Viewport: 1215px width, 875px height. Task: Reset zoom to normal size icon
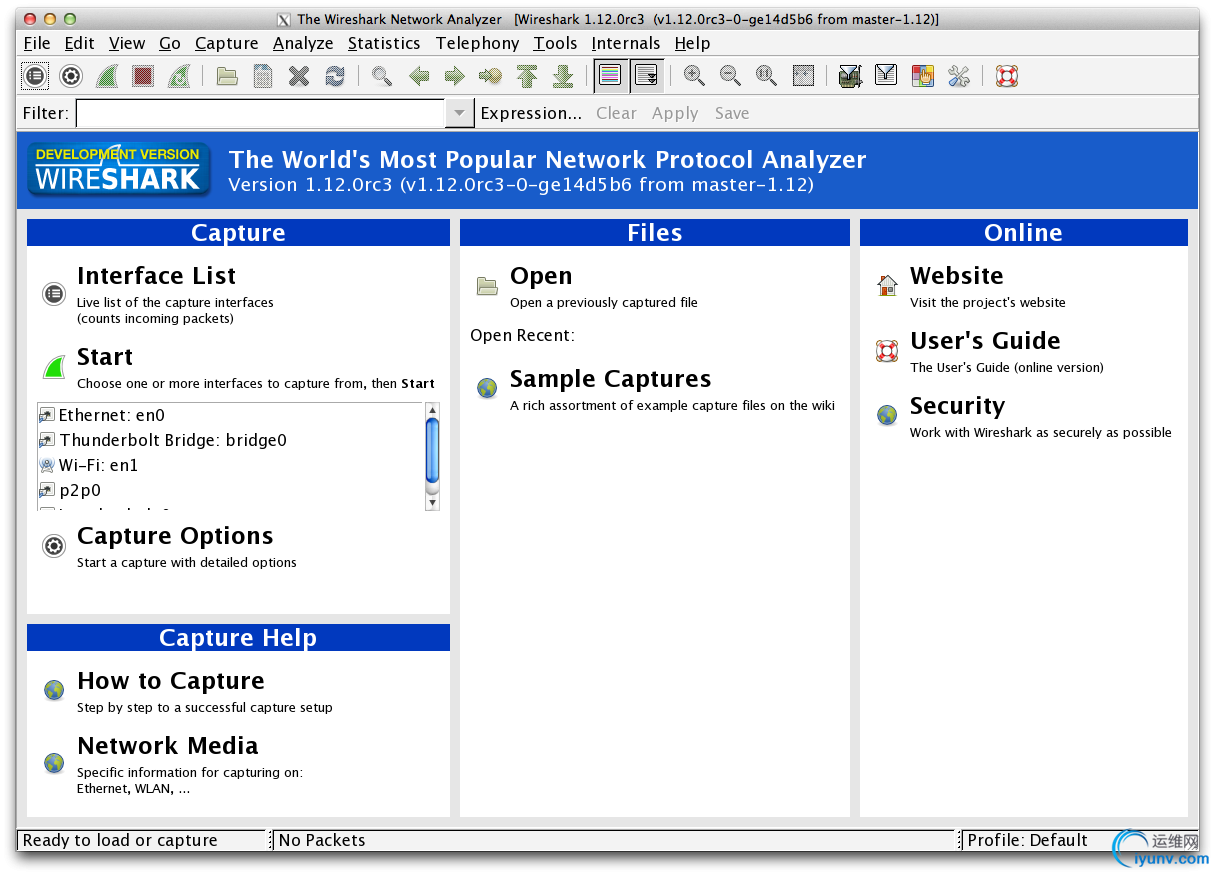pos(766,76)
